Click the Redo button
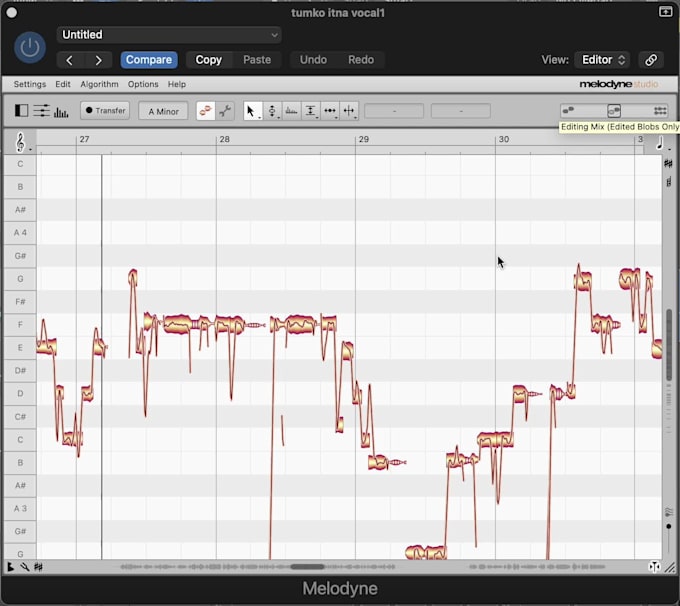The image size is (680, 606). 361,60
